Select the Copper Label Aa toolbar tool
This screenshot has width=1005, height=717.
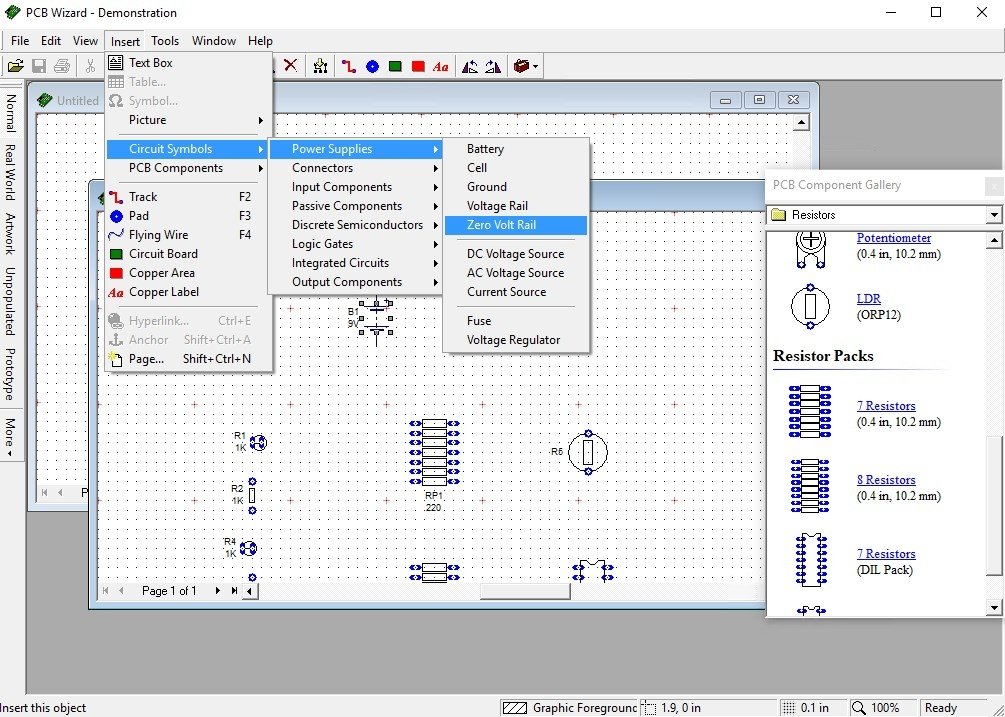pyautogui.click(x=440, y=66)
